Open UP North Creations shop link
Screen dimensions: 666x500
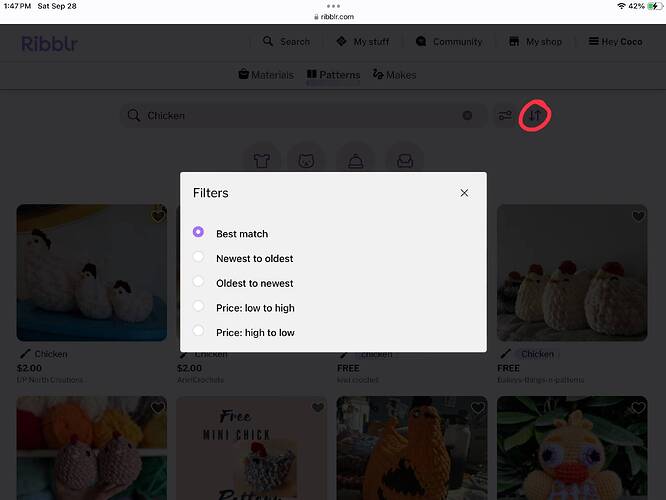click(50, 380)
